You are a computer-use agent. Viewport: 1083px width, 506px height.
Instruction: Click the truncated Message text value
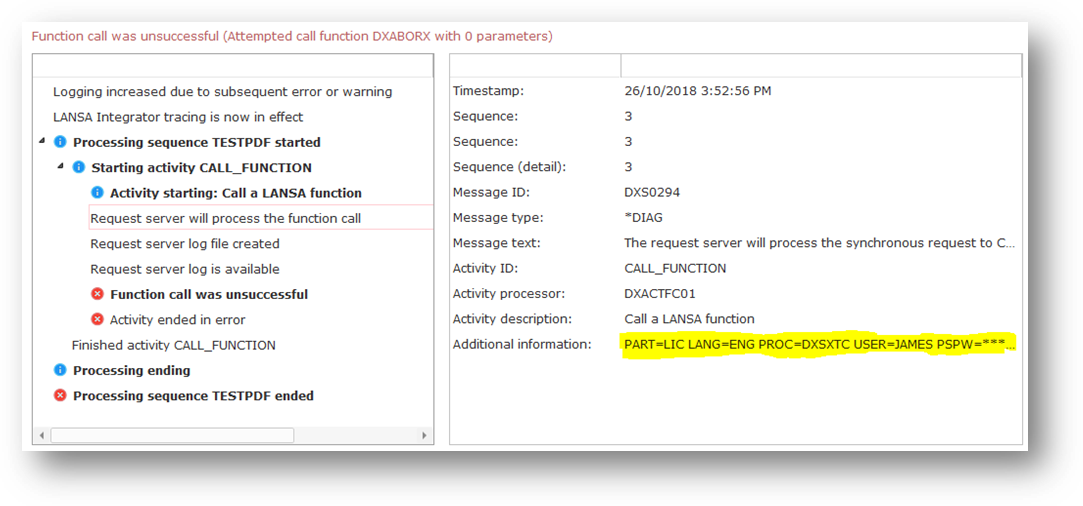(x=820, y=243)
